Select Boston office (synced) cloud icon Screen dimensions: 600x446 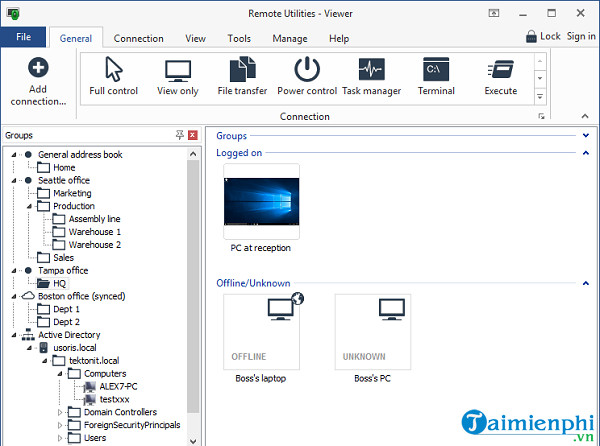point(28,296)
